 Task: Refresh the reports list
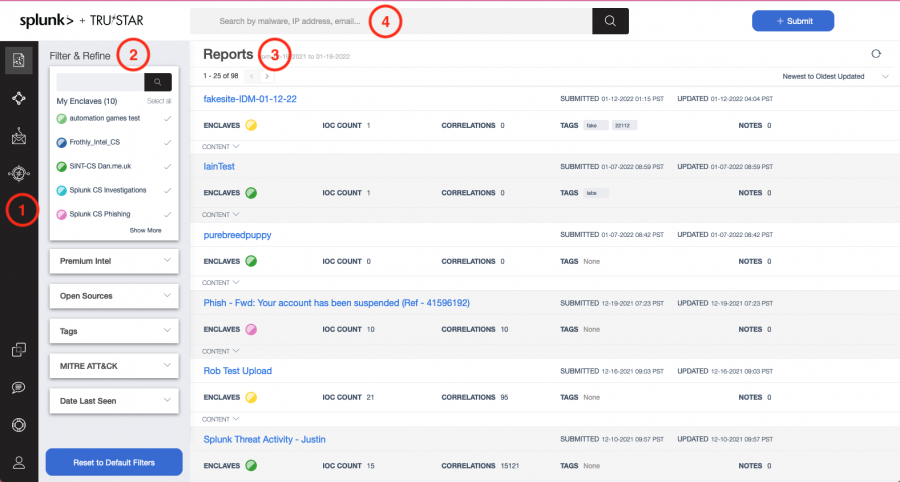point(876,53)
